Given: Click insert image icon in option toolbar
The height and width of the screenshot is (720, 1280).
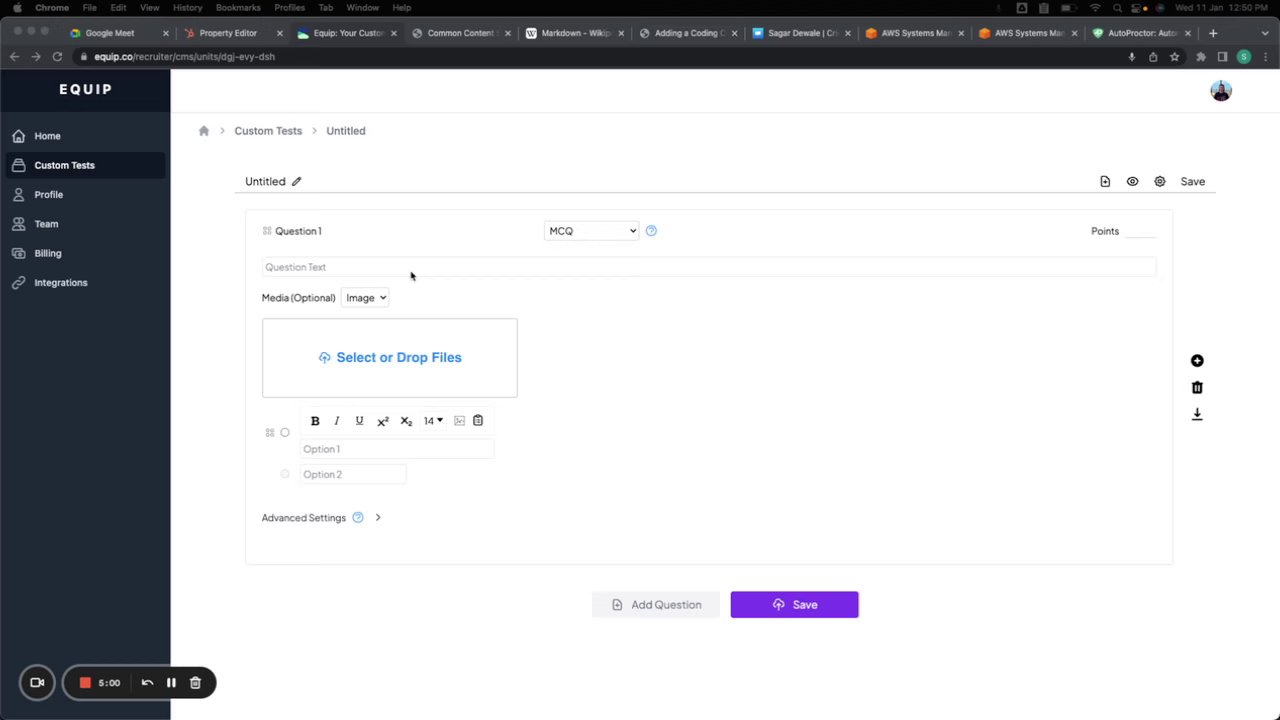Looking at the screenshot, I should (x=460, y=421).
